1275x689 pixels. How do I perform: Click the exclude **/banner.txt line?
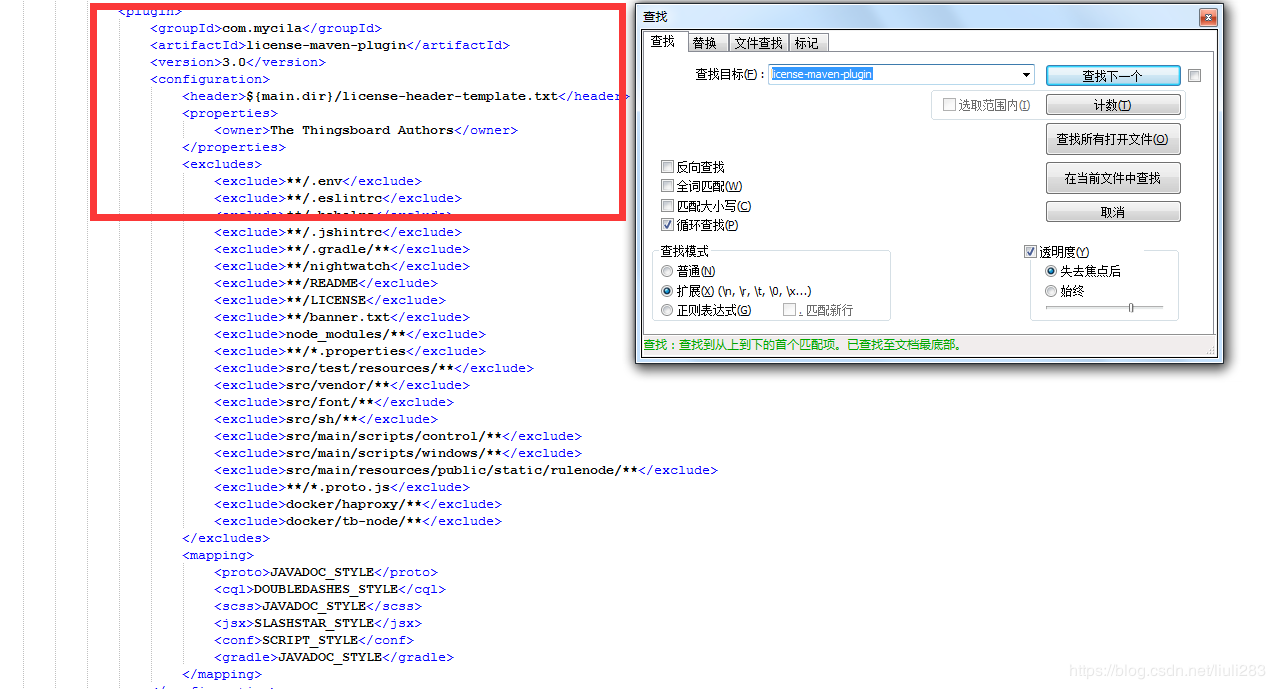(x=342, y=317)
